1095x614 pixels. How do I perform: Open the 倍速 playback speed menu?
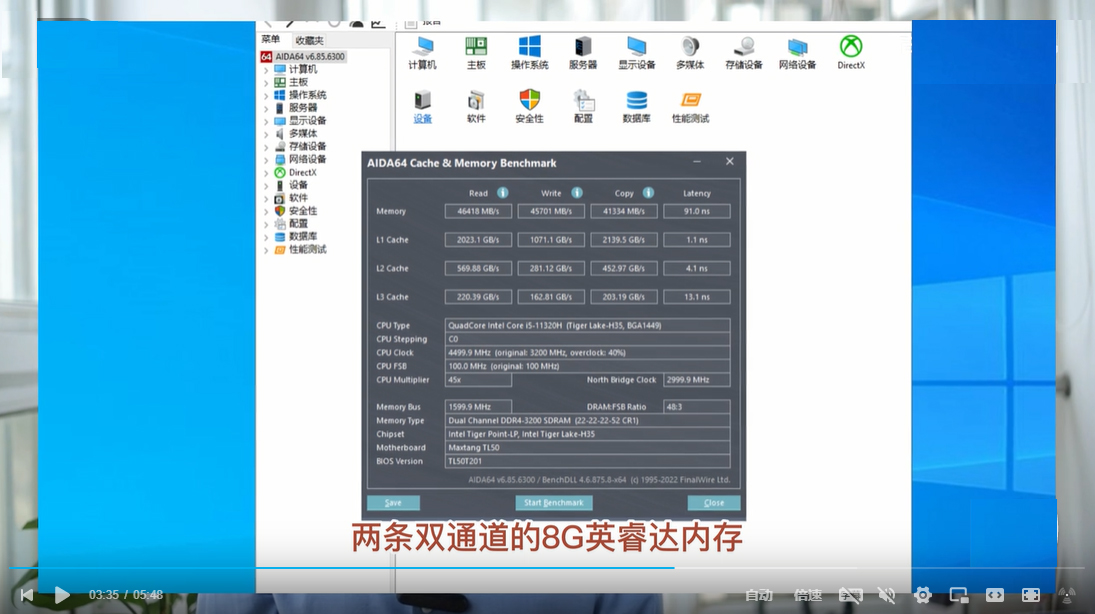808,595
